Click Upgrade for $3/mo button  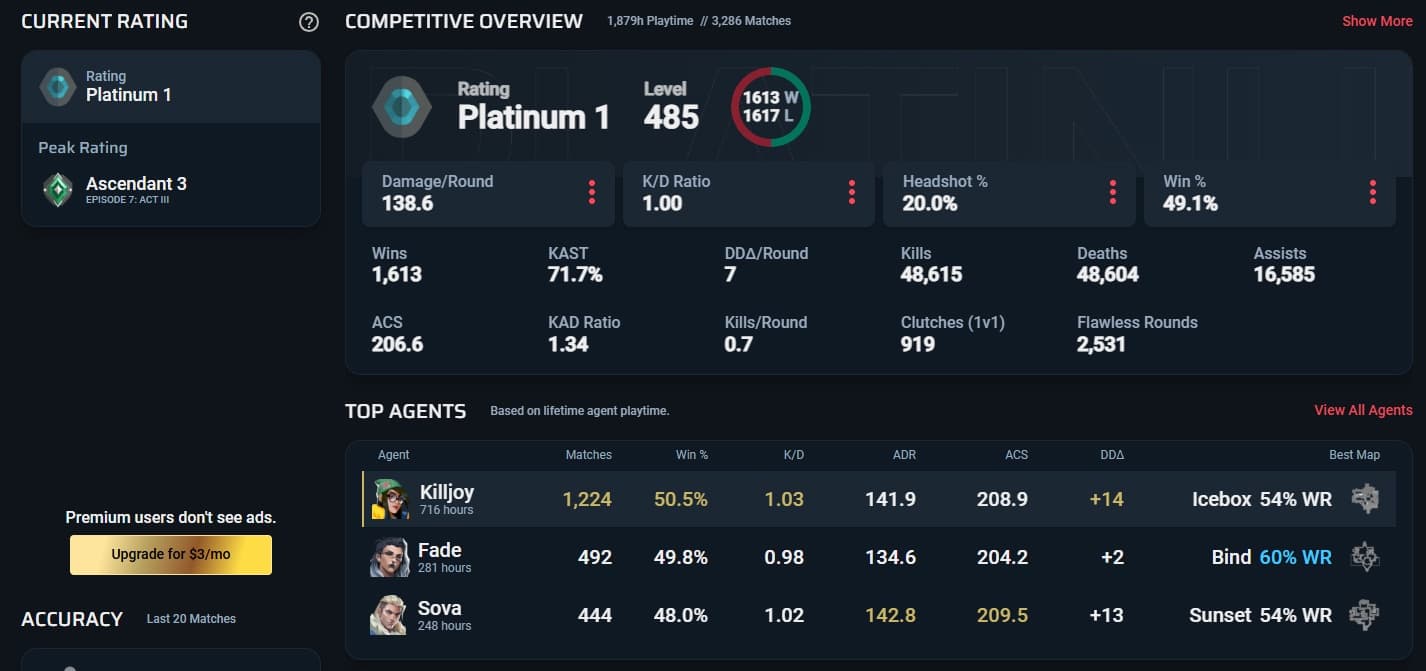(x=171, y=555)
